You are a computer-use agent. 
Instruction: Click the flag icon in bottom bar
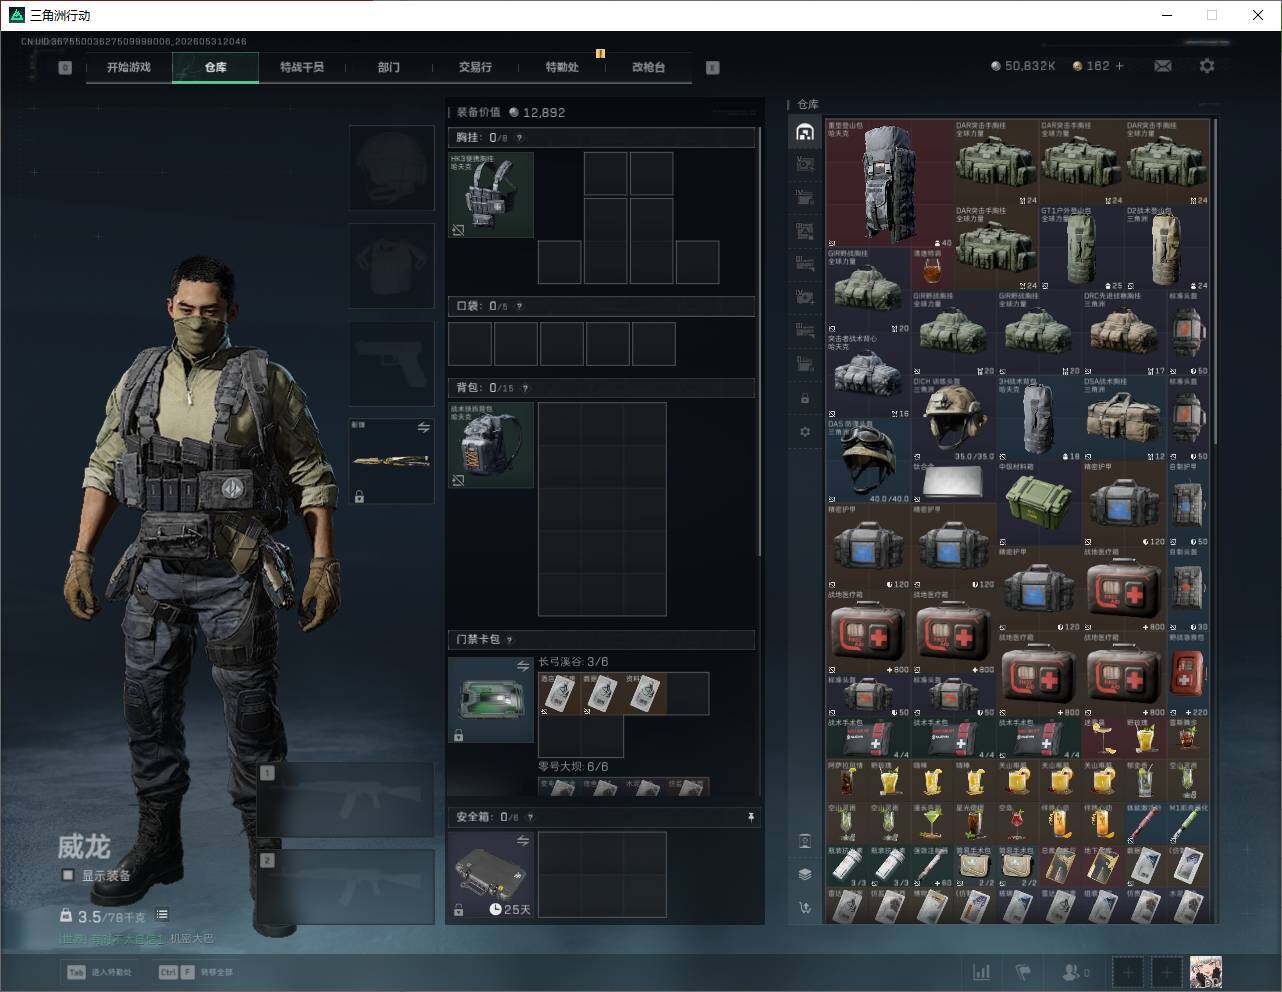click(1023, 972)
